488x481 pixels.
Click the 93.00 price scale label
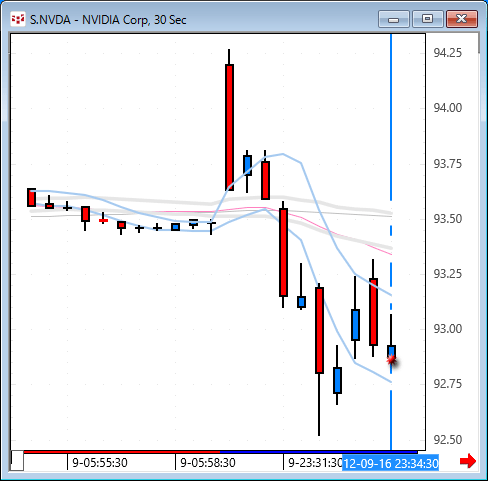448,329
